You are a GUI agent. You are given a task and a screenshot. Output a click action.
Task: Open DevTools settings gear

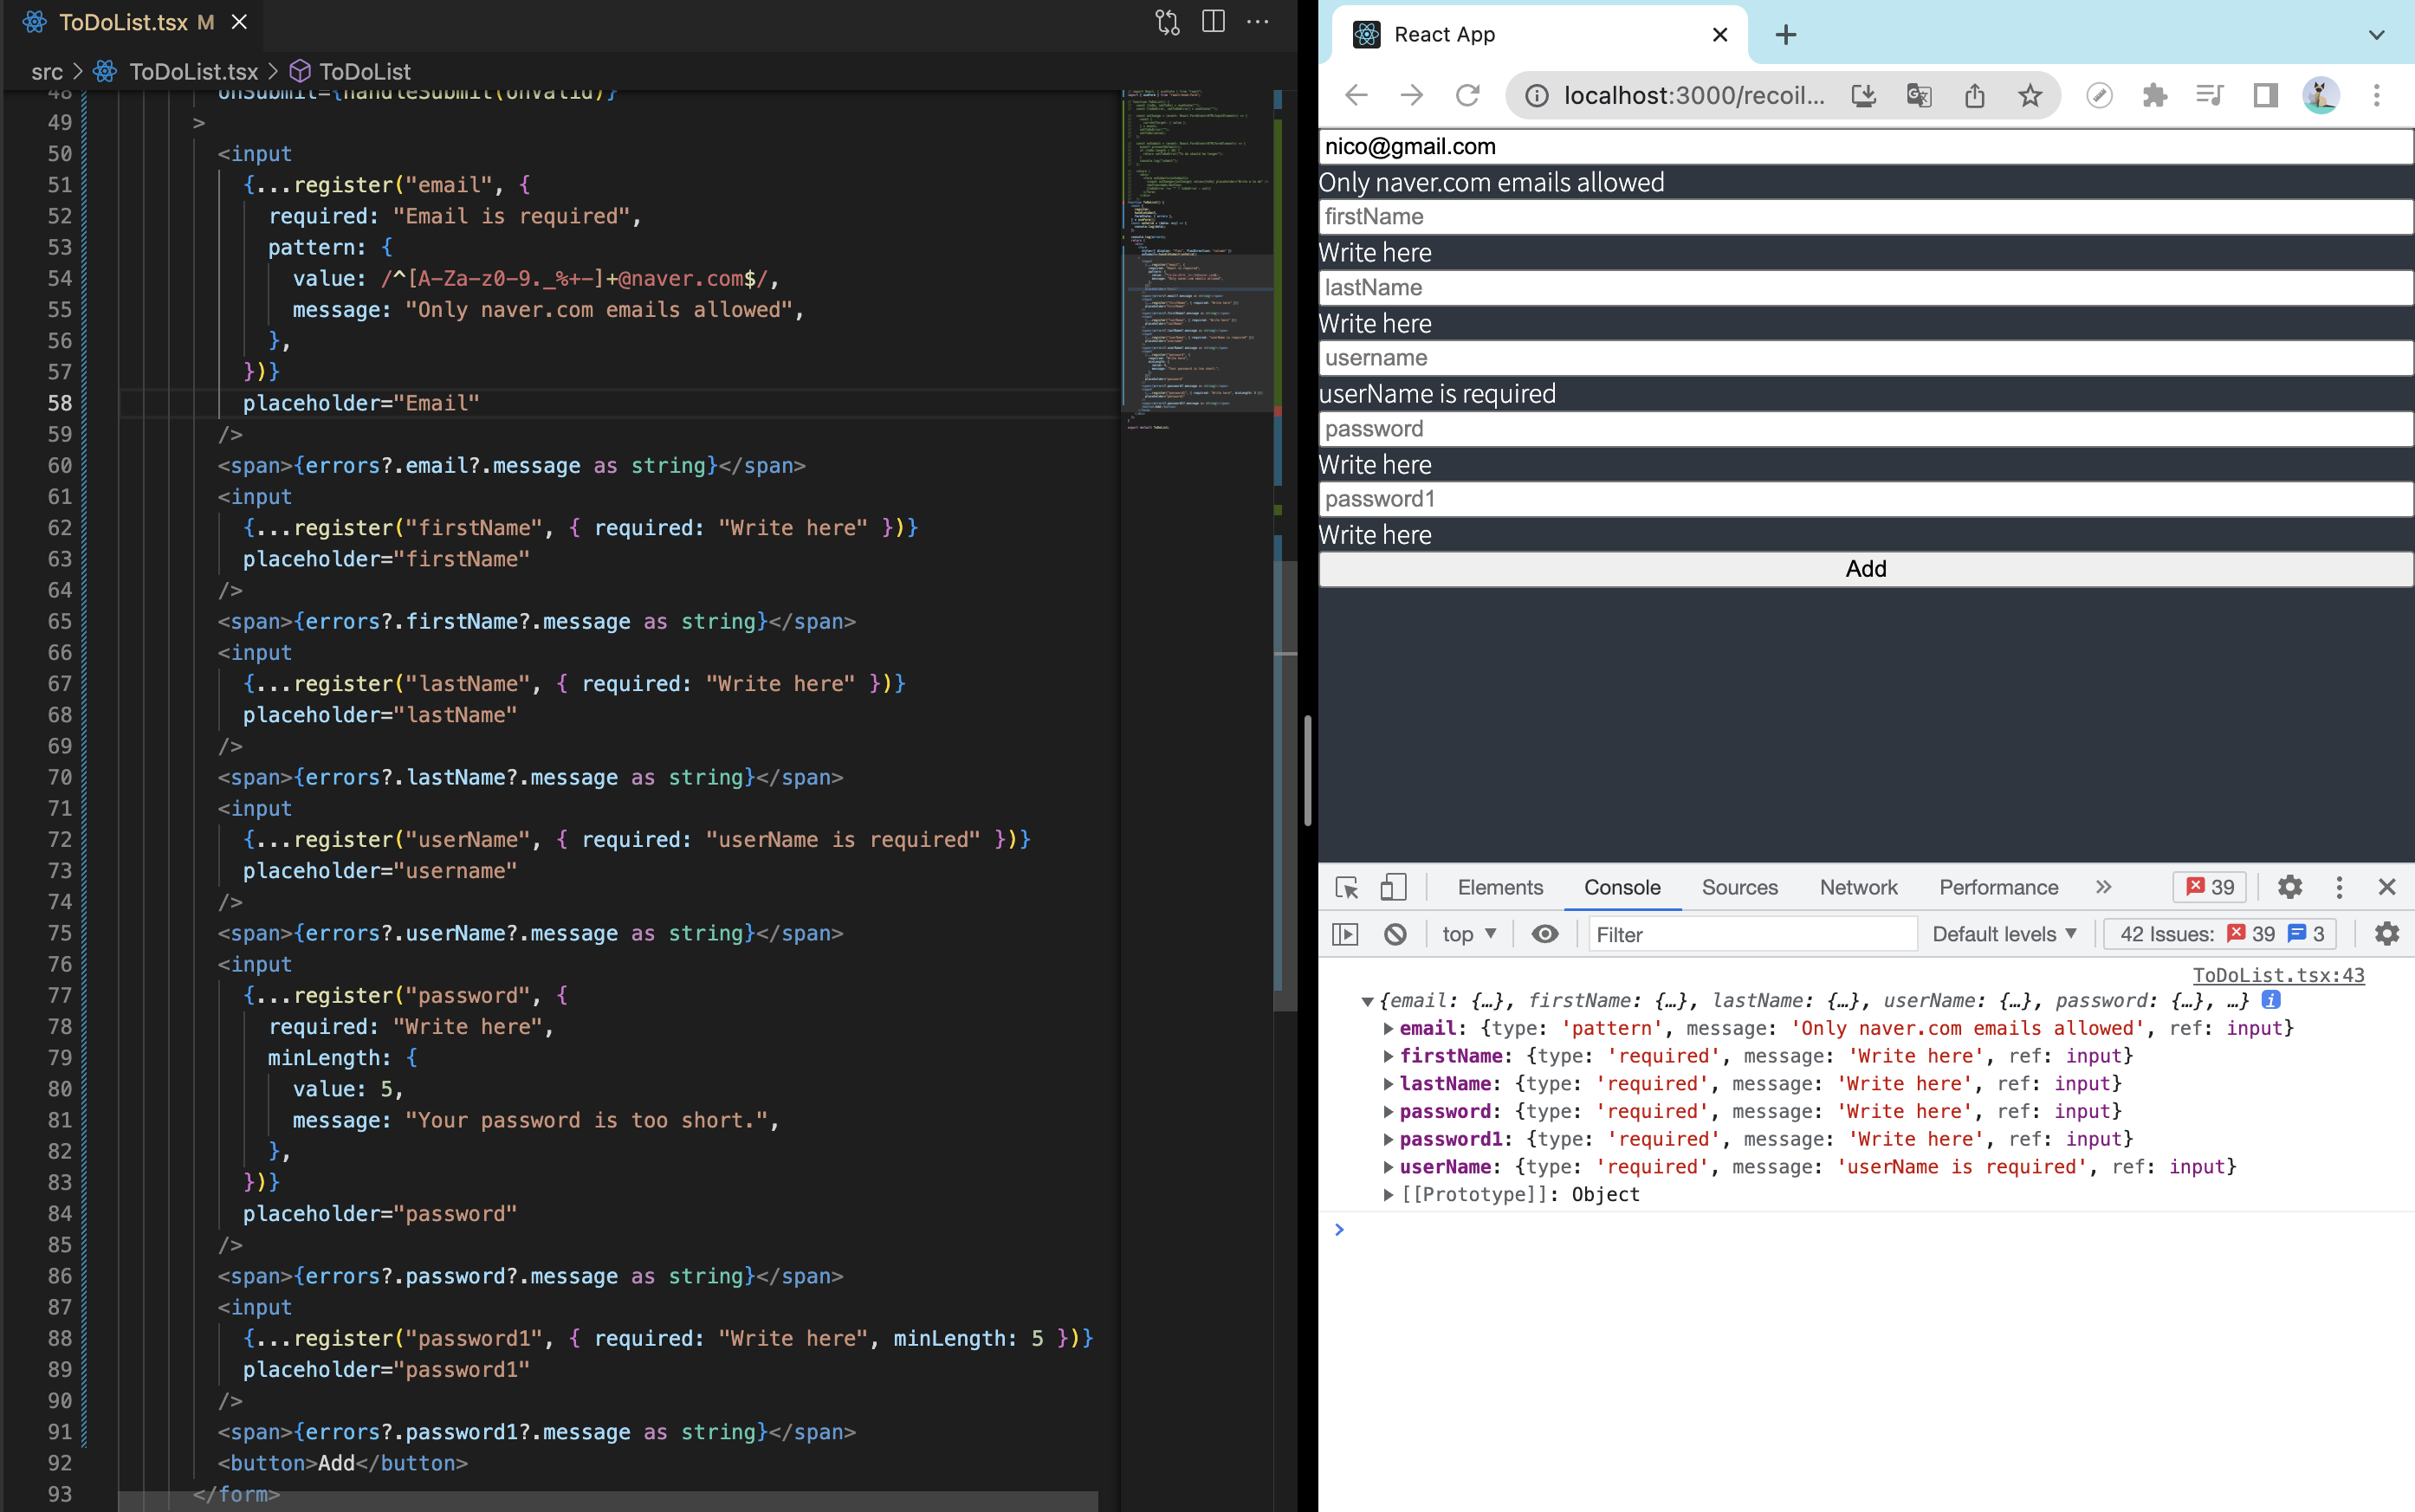pos(2289,887)
